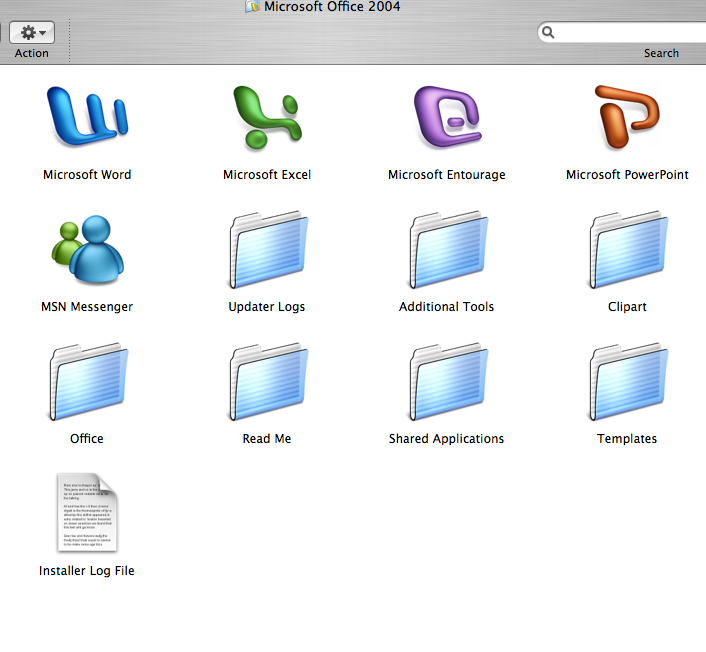Select the Templates folder icon
Viewport: 706px width, 652px height.
(629, 381)
